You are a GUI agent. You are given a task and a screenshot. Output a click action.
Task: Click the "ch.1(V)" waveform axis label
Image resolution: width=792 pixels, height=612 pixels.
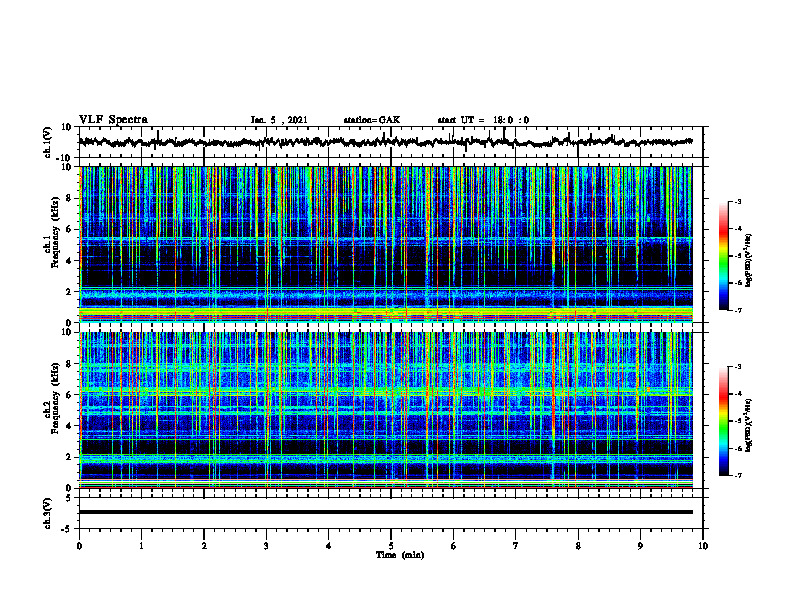pyautogui.click(x=48, y=142)
